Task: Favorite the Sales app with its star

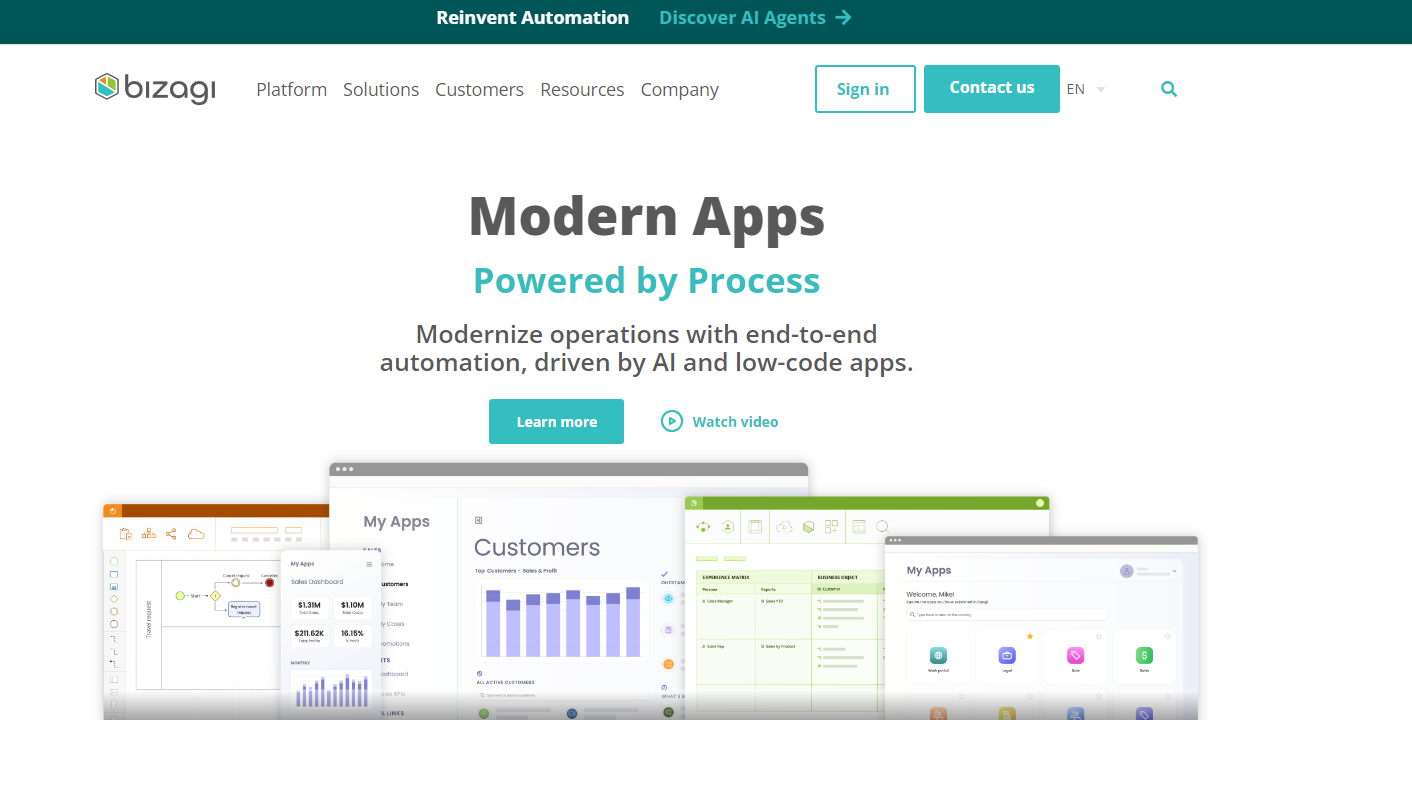Action: pyautogui.click(x=1167, y=636)
